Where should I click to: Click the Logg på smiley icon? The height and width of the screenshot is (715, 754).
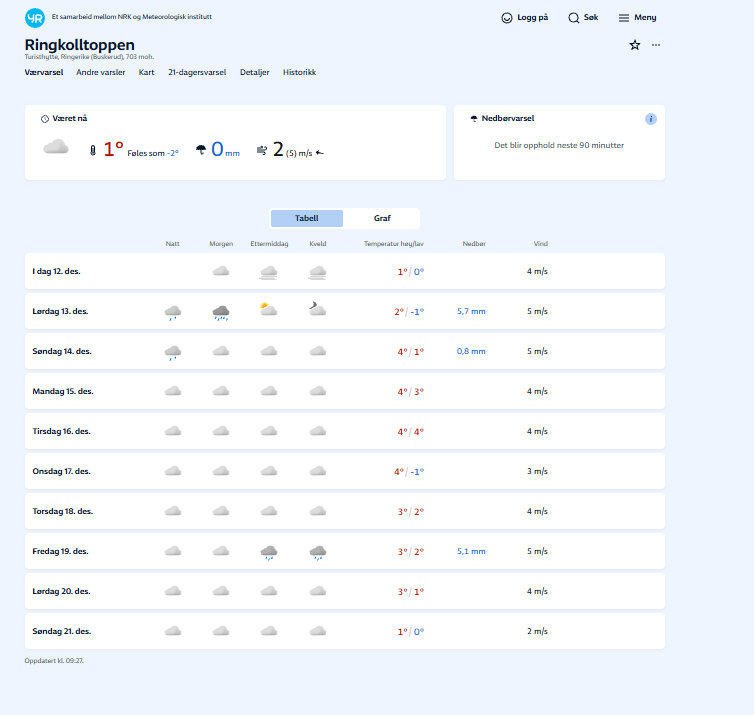[x=507, y=18]
